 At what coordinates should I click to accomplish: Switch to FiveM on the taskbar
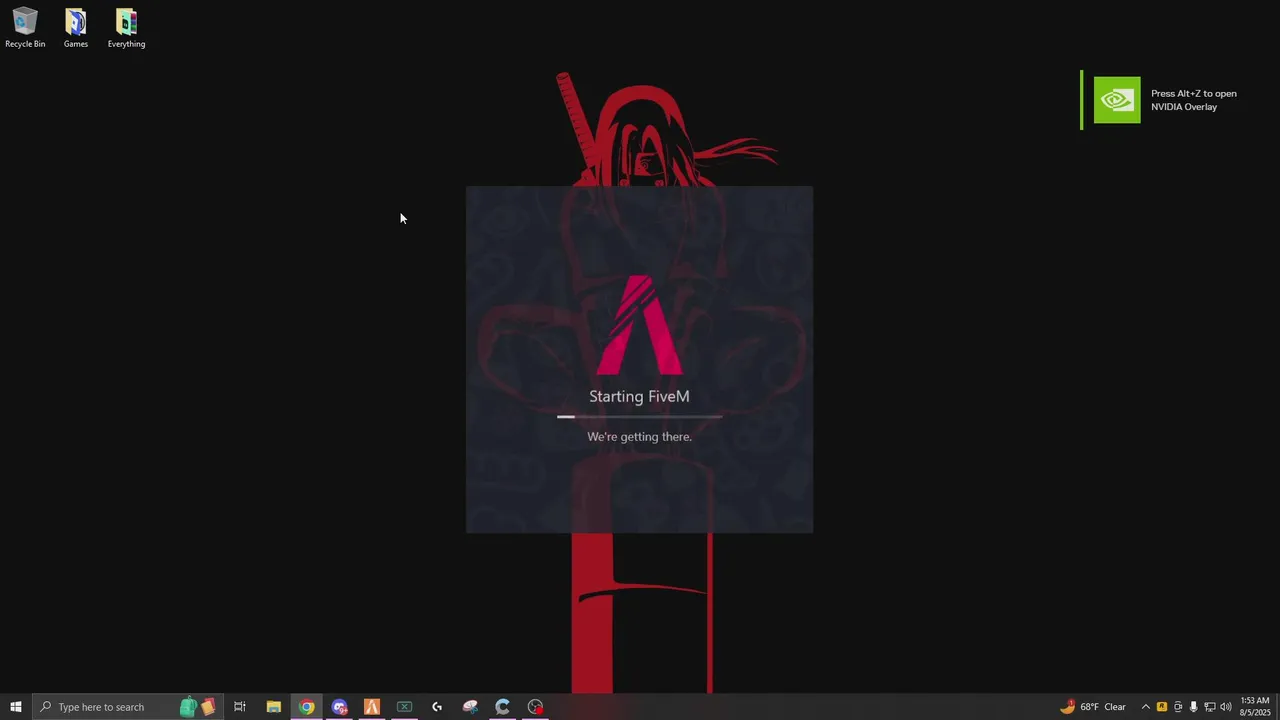tap(372, 707)
